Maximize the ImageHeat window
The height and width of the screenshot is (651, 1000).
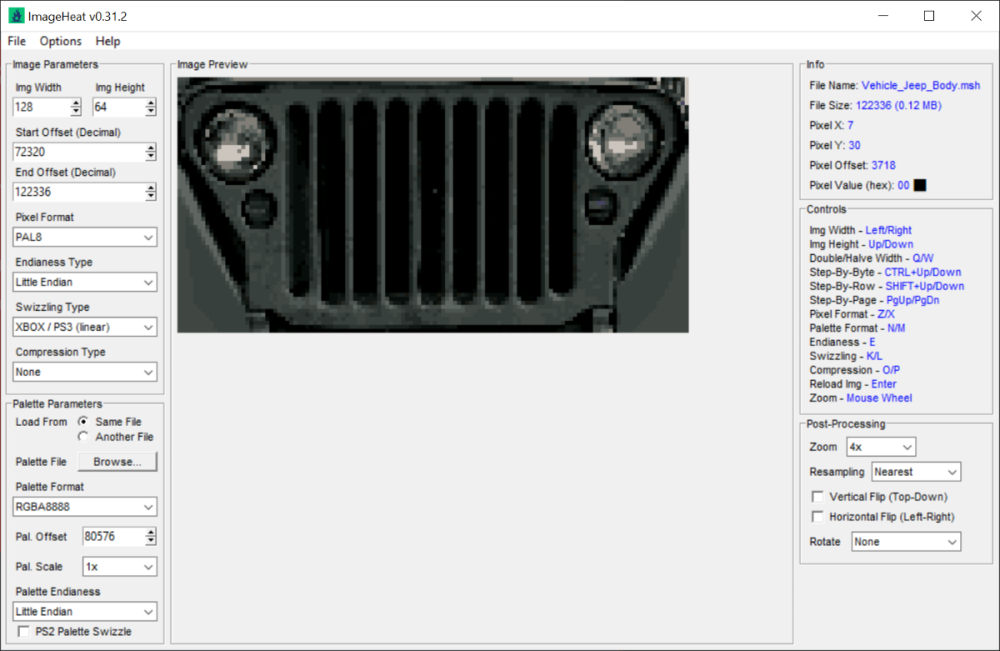pos(929,16)
